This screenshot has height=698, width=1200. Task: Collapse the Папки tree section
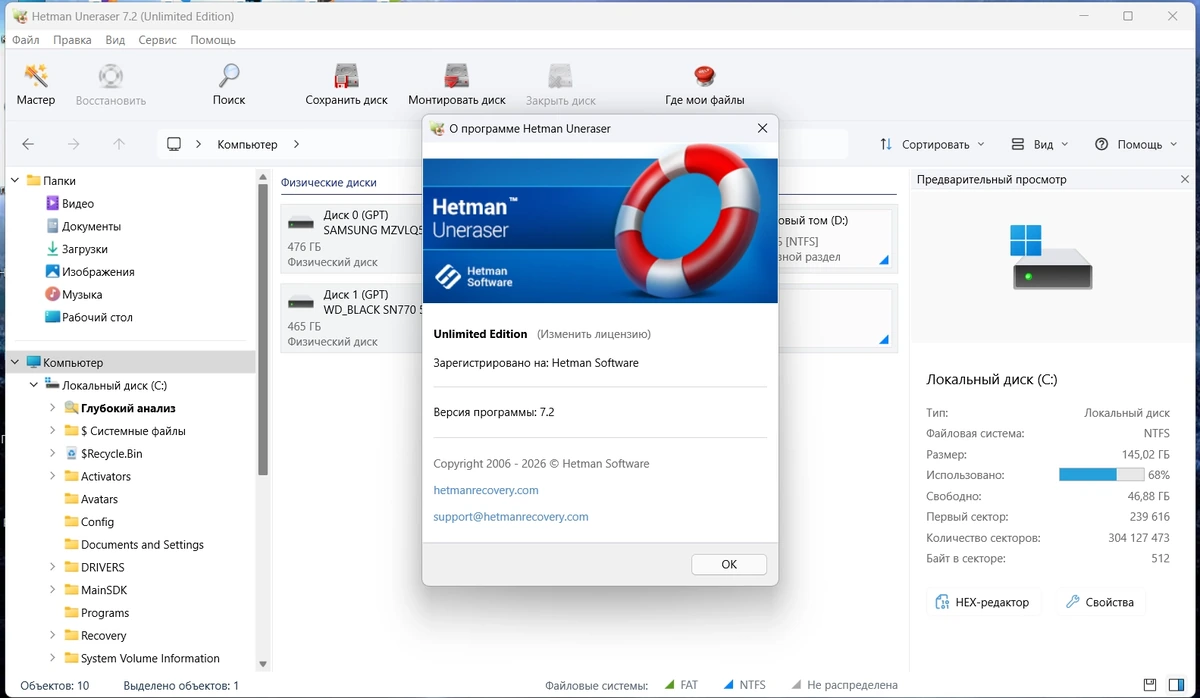point(15,181)
